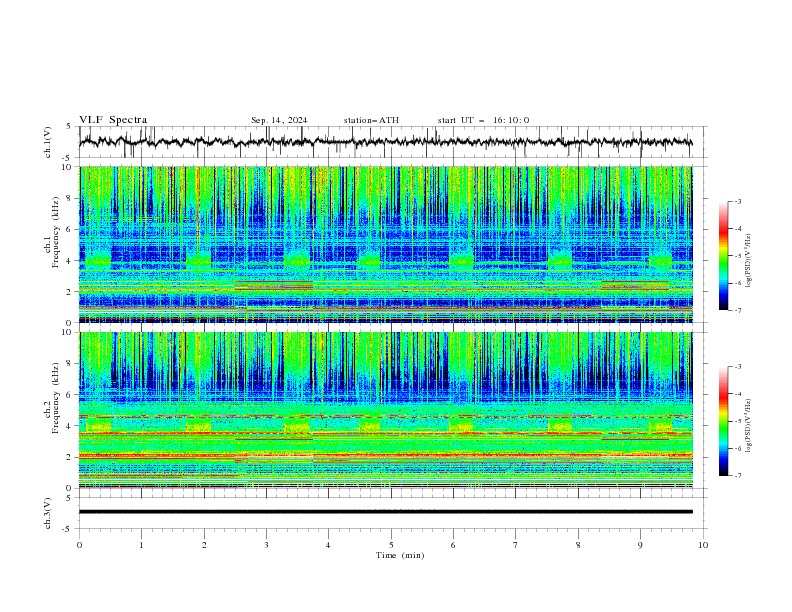
Task: Click the 'station=ATH' label
Action: 371,120
